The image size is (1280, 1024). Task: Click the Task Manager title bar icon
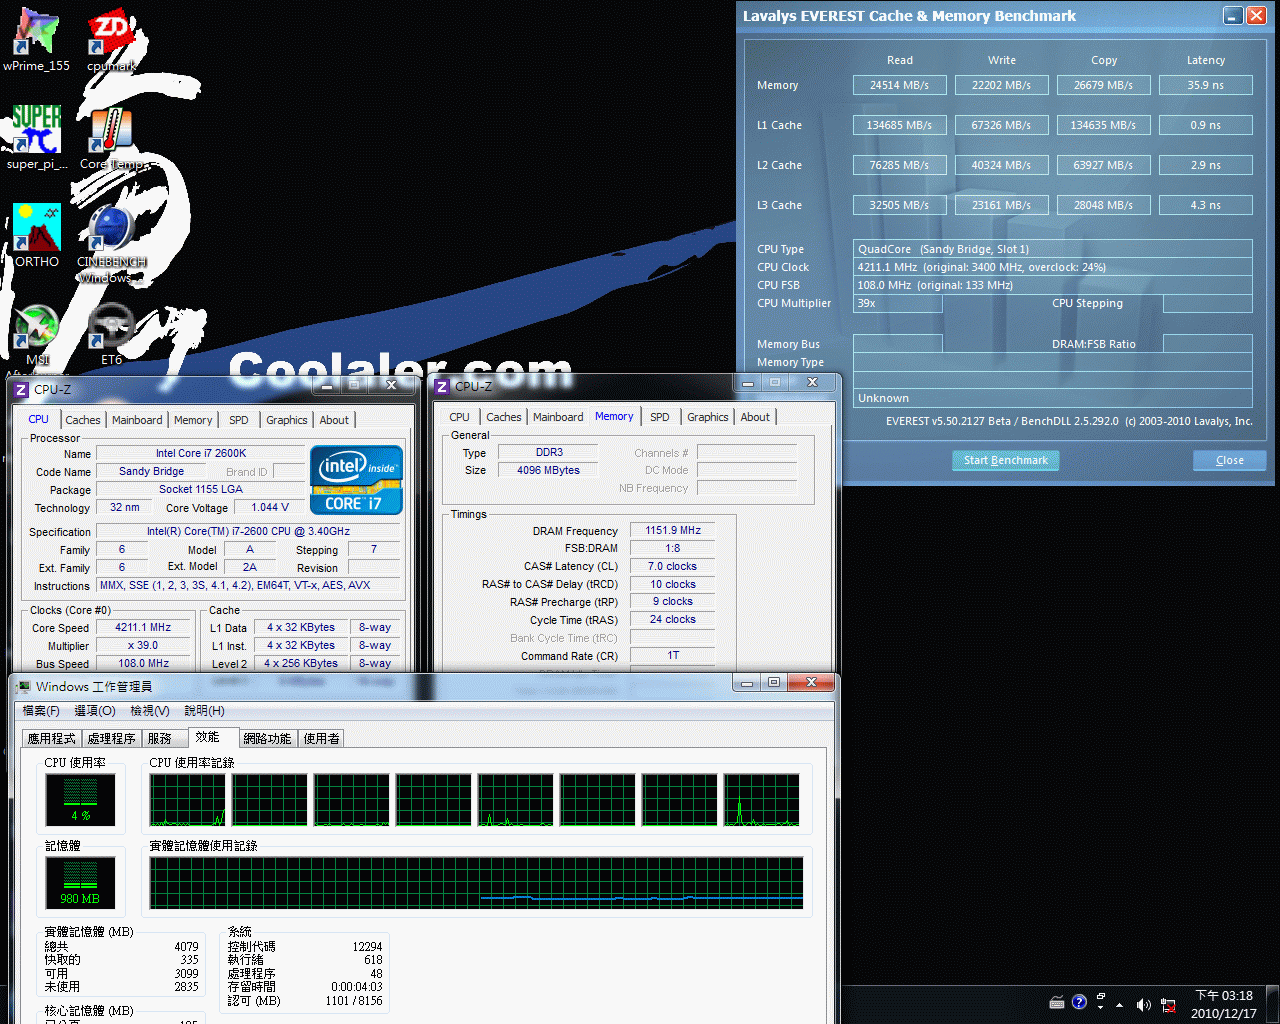[x=23, y=687]
